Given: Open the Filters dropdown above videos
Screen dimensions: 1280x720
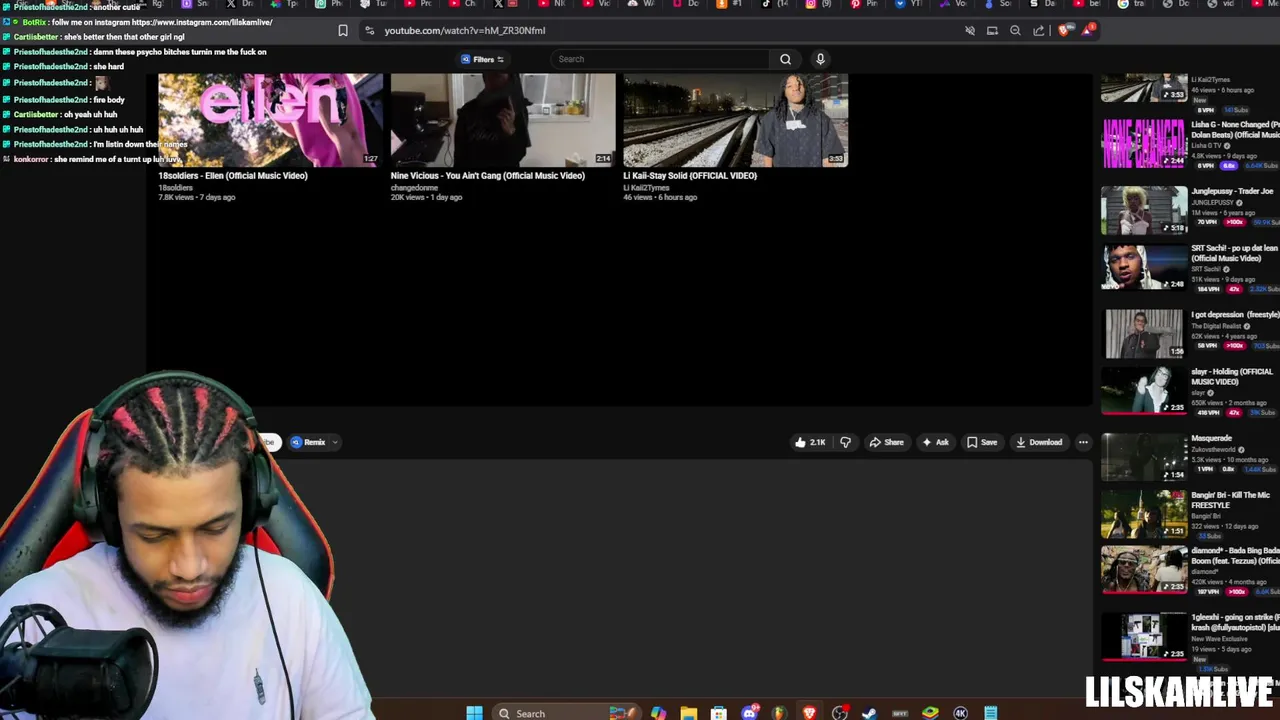Looking at the screenshot, I should pyautogui.click(x=483, y=59).
